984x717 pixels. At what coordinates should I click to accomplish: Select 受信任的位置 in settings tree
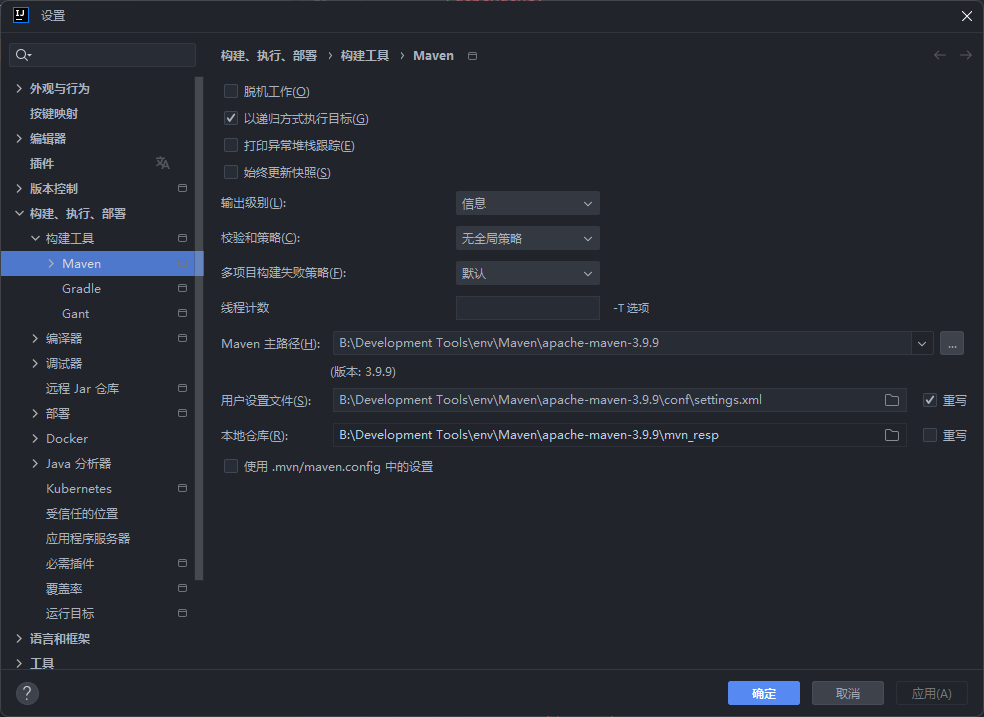pyautogui.click(x=82, y=513)
